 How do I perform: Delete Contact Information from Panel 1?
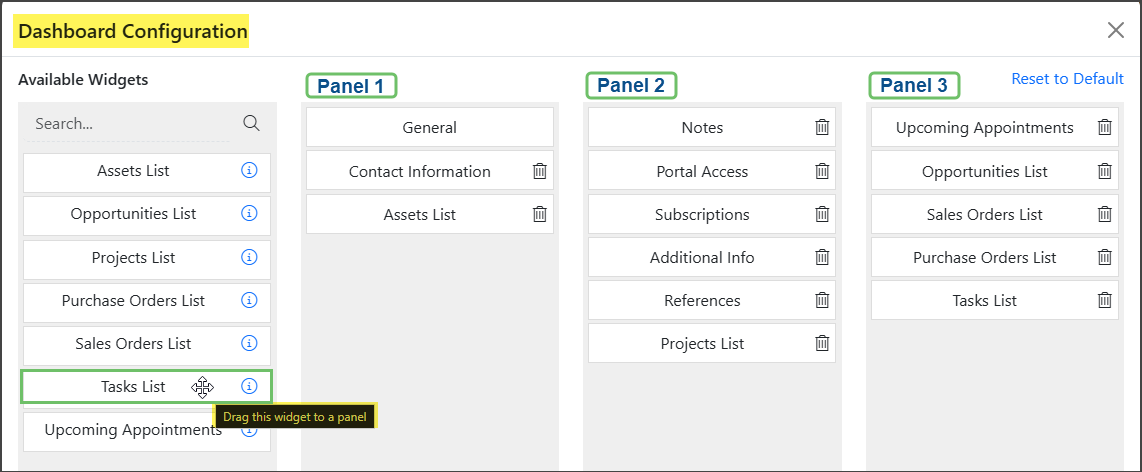(540, 171)
